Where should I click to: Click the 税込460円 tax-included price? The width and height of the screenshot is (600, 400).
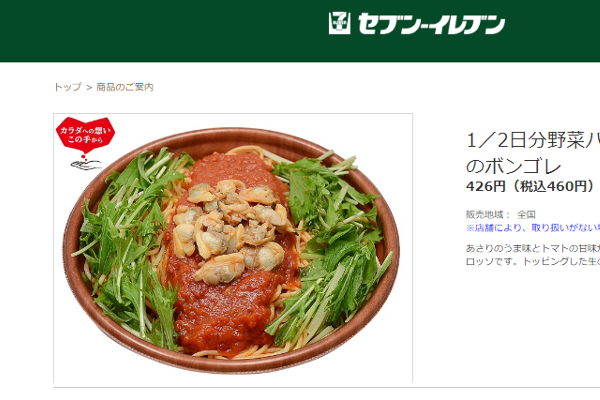coord(552,186)
